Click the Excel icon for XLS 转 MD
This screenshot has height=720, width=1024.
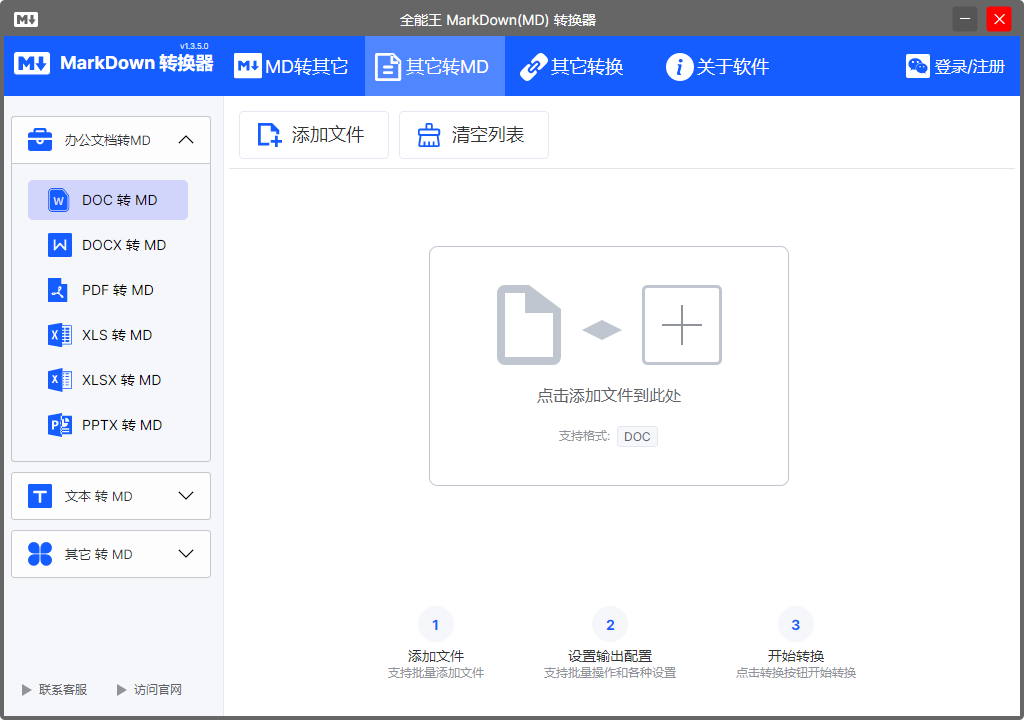[x=59, y=335]
